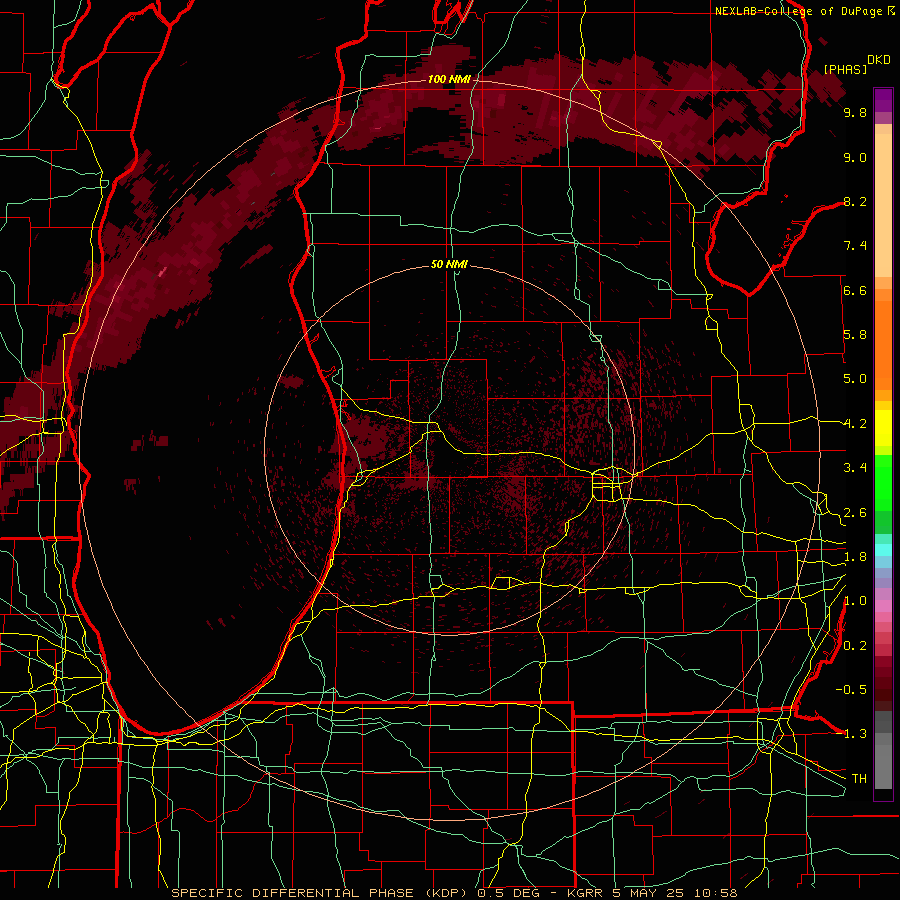
Task: Click the 9.0 scale value
Action: point(855,157)
